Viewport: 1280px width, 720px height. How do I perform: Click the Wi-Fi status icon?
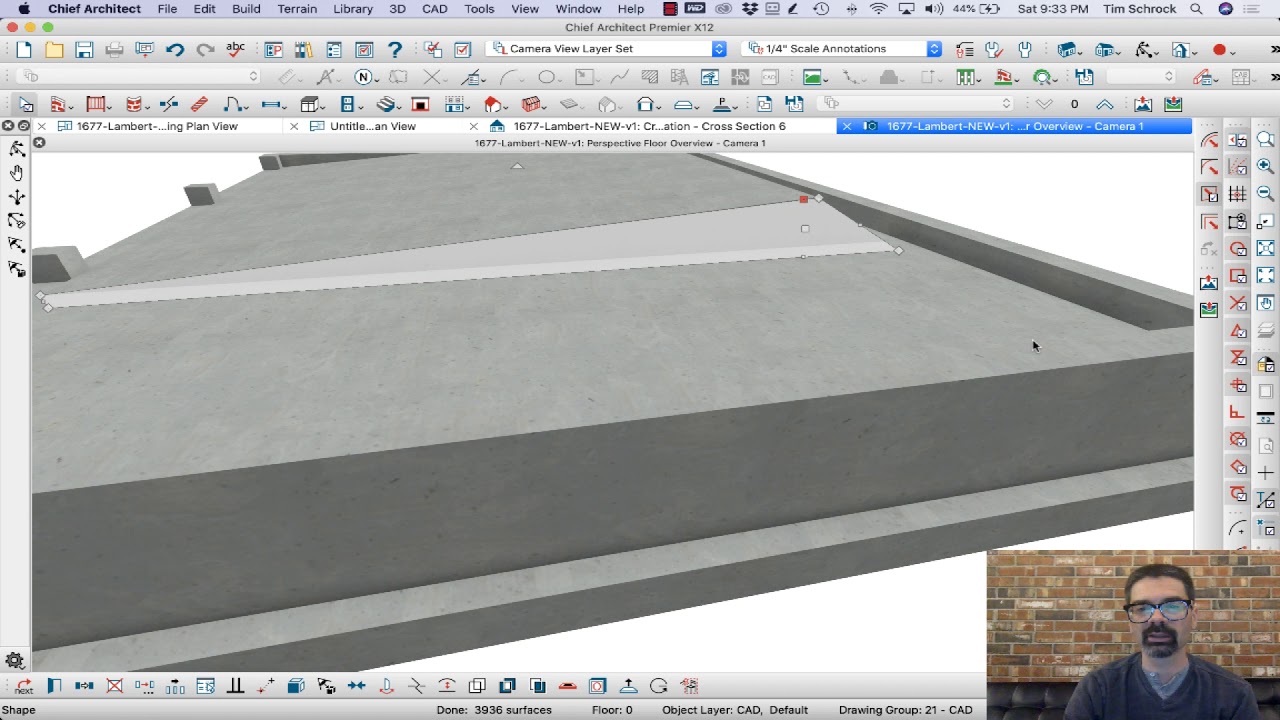(878, 9)
